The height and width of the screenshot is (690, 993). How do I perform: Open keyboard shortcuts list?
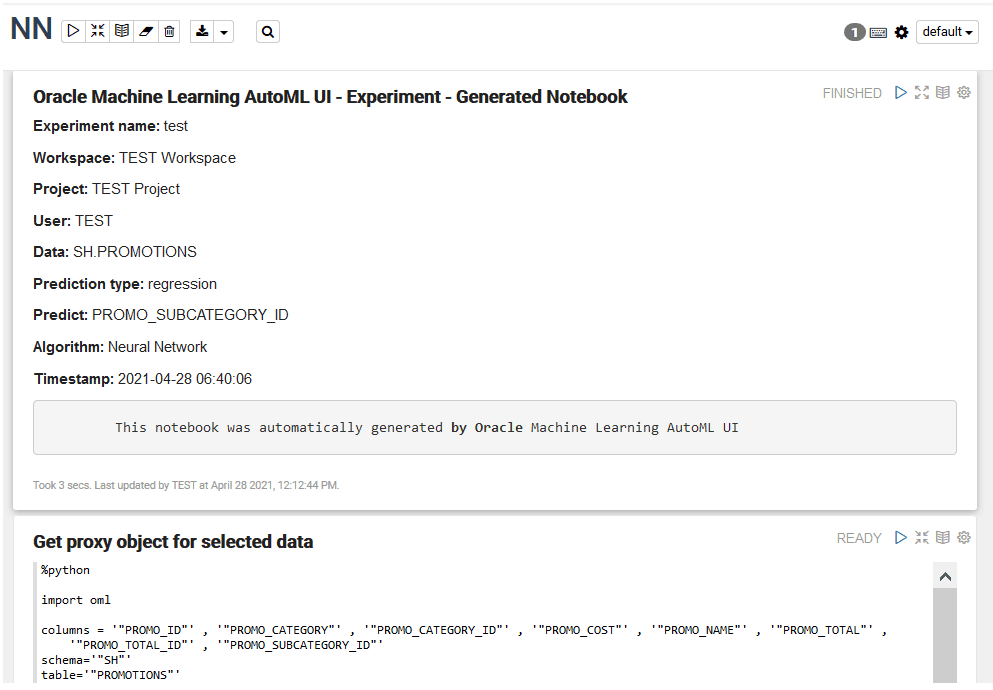click(878, 32)
